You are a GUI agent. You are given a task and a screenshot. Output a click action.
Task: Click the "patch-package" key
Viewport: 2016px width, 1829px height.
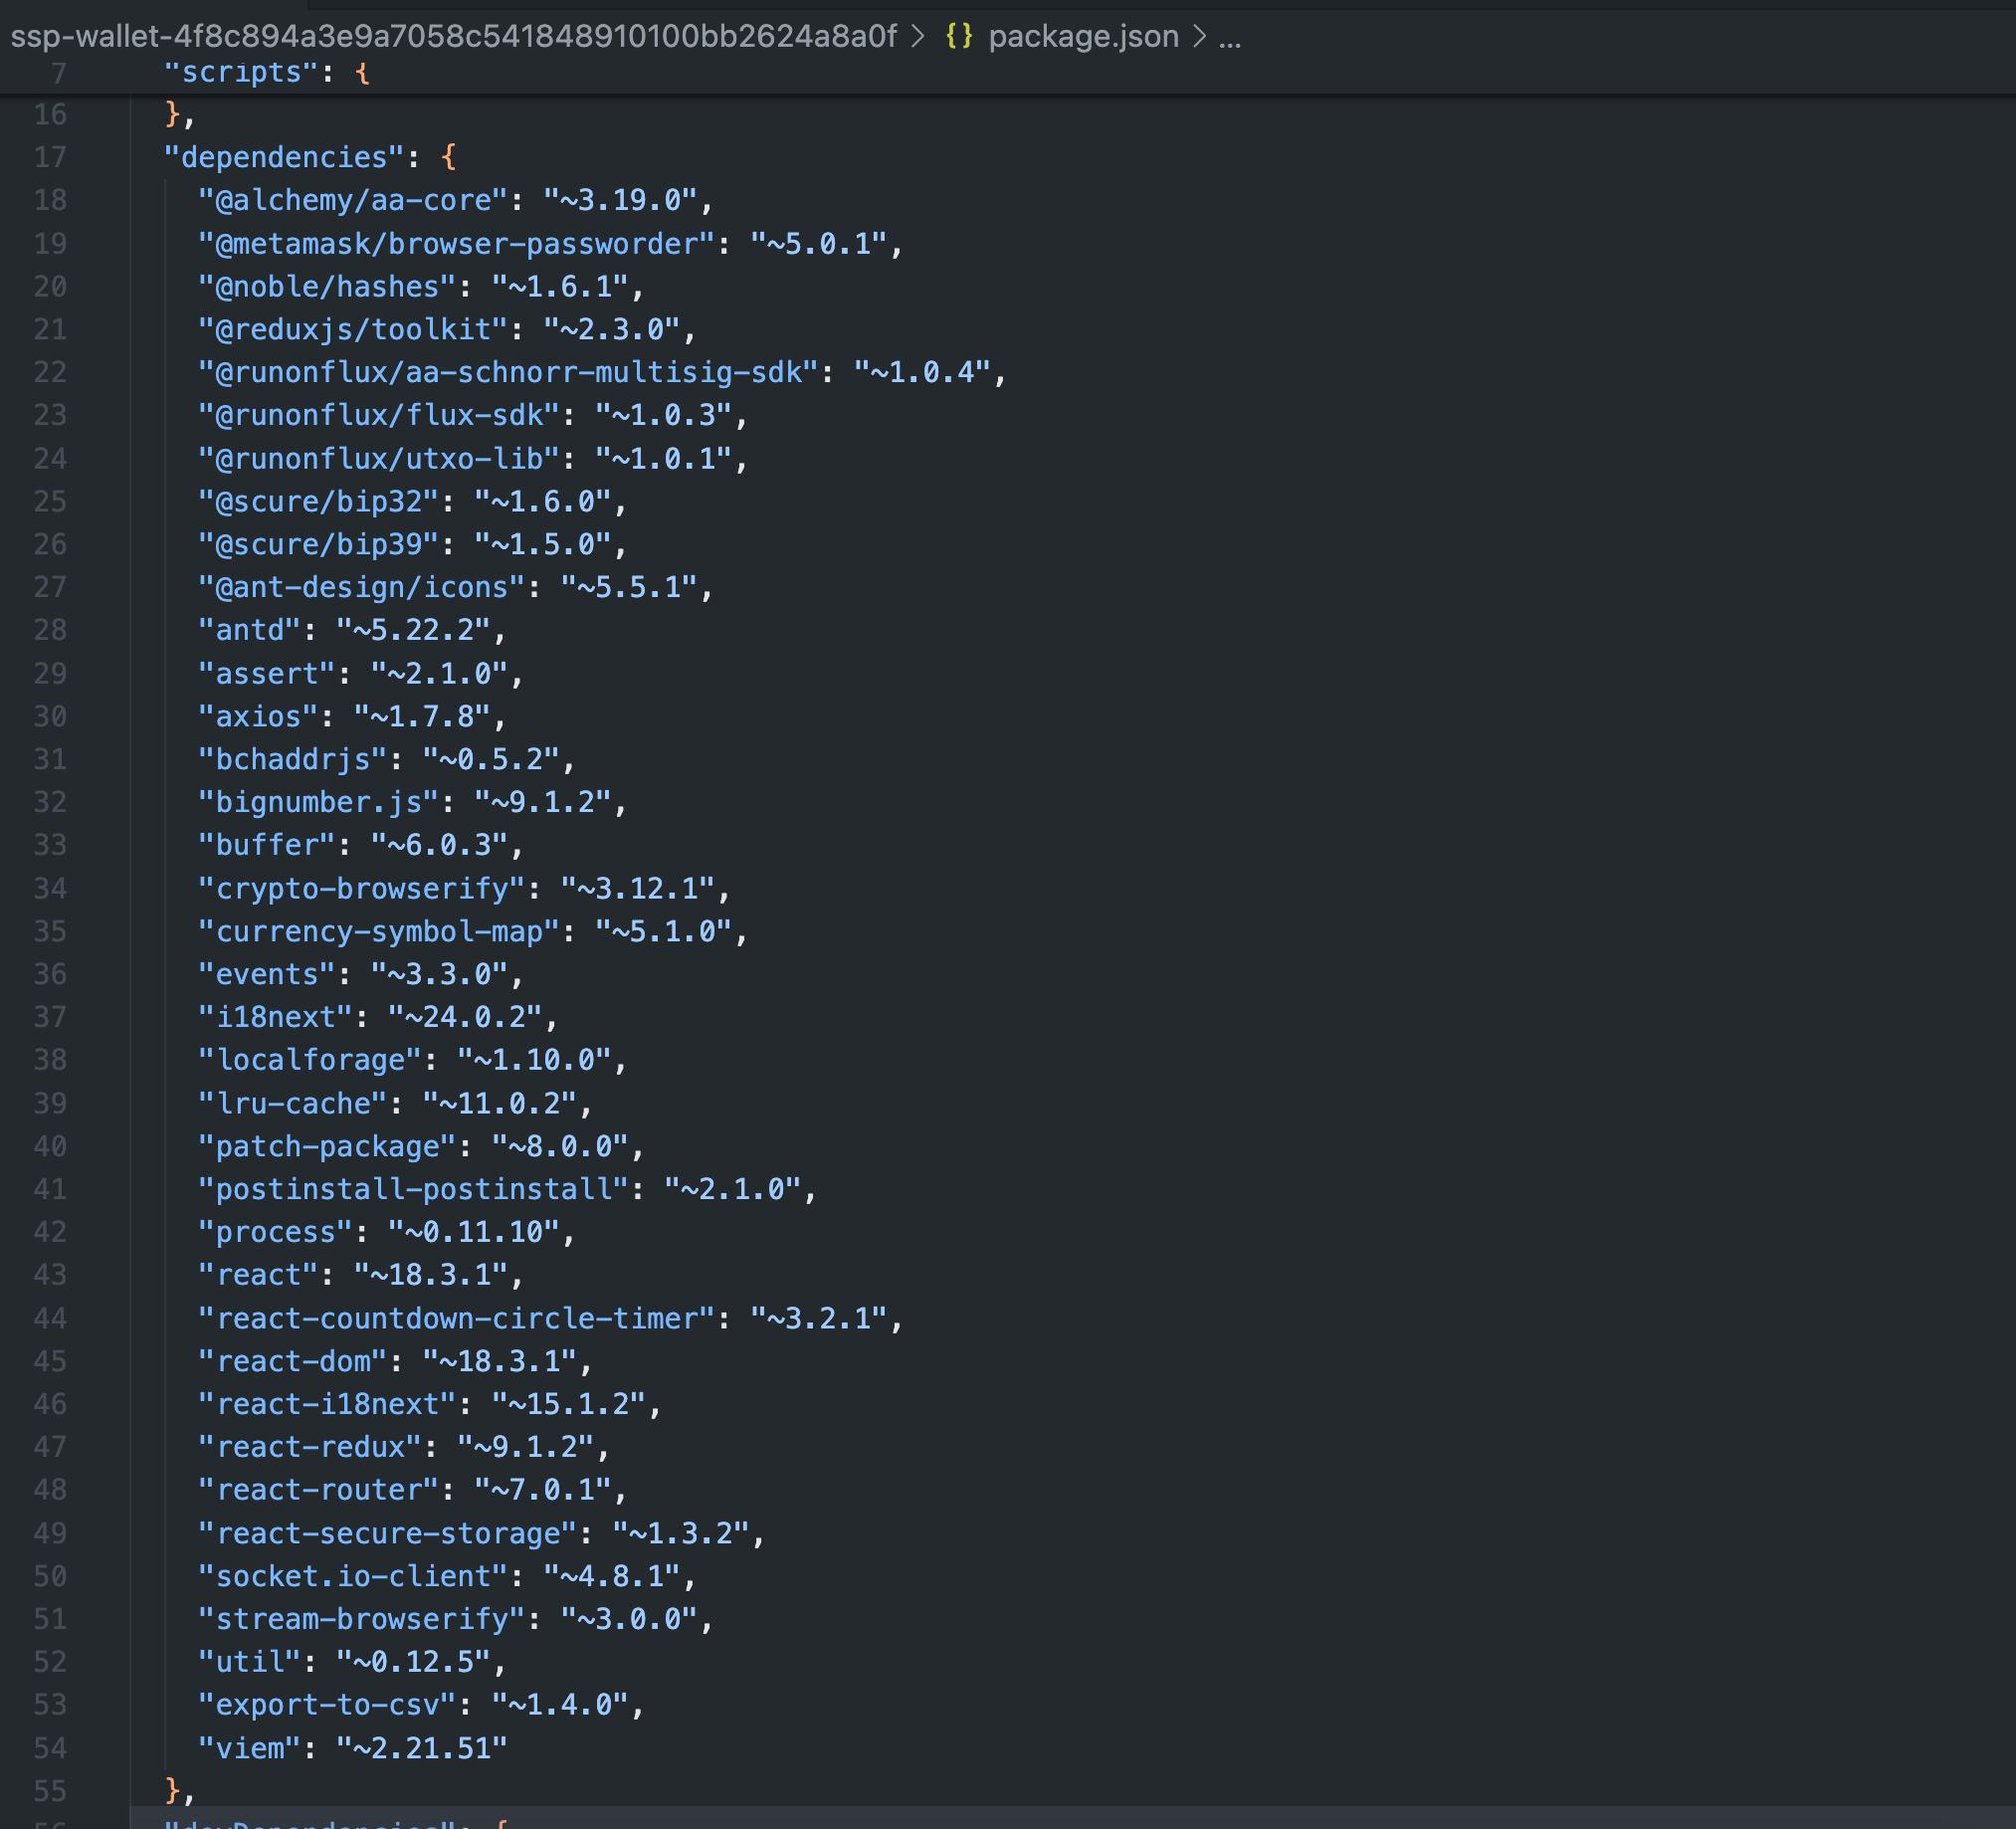[x=328, y=1146]
